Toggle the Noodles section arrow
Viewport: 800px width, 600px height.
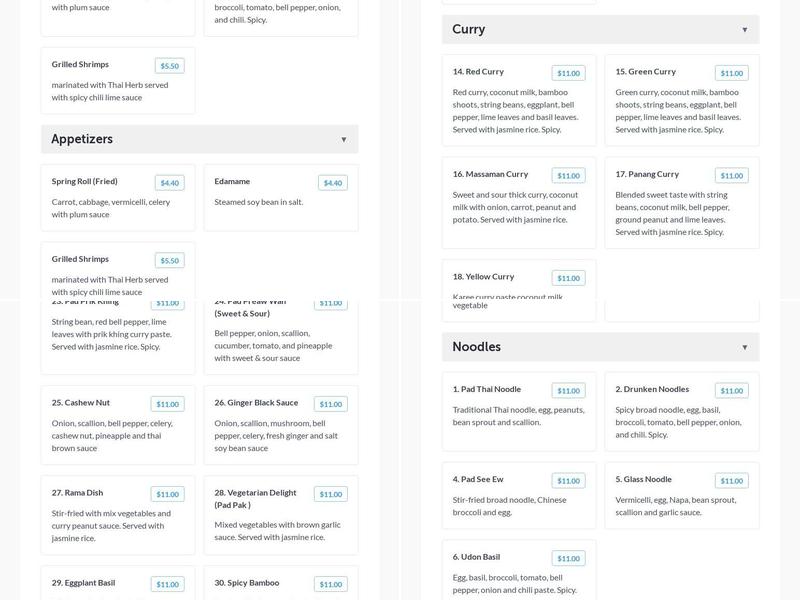[x=744, y=348]
